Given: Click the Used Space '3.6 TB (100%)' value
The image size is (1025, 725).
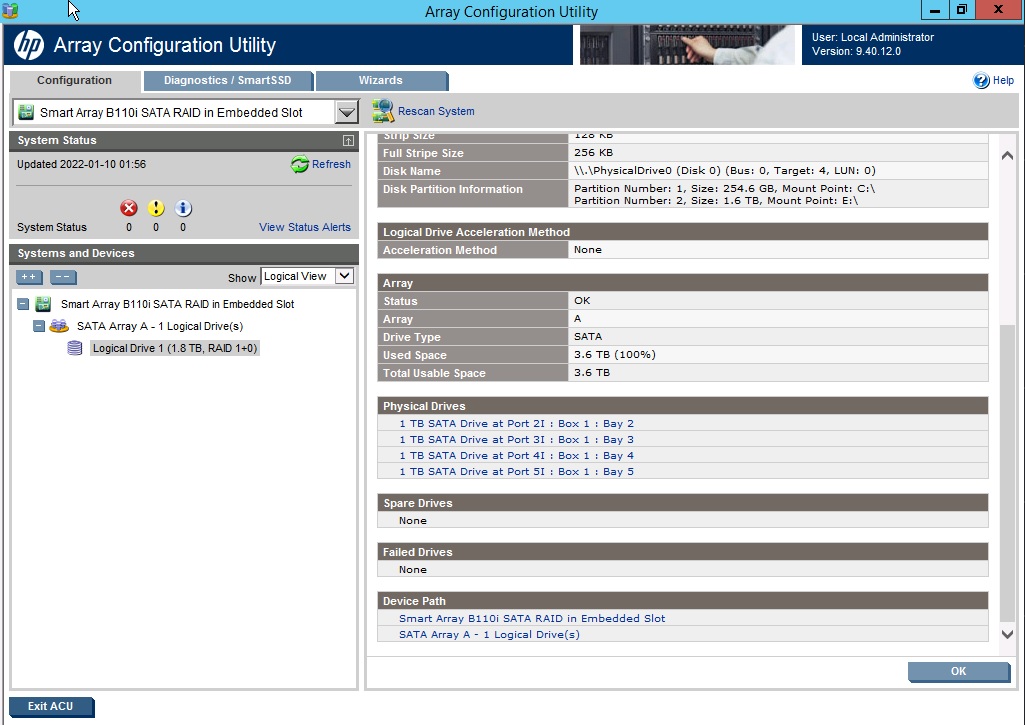Looking at the screenshot, I should tap(614, 354).
